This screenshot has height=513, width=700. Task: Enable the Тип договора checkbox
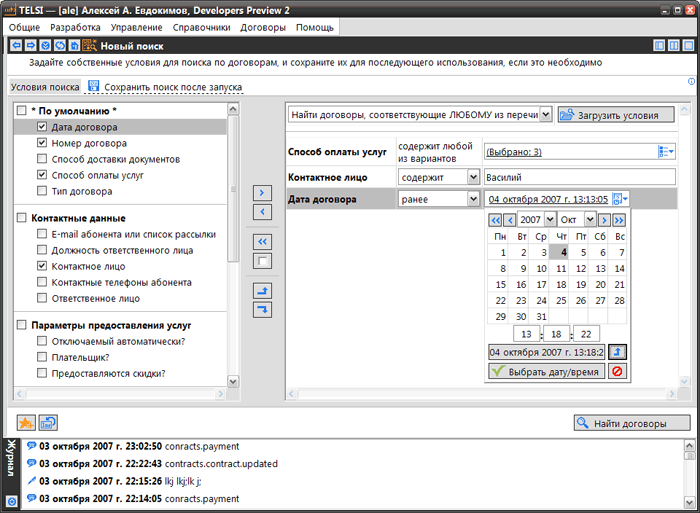42,191
